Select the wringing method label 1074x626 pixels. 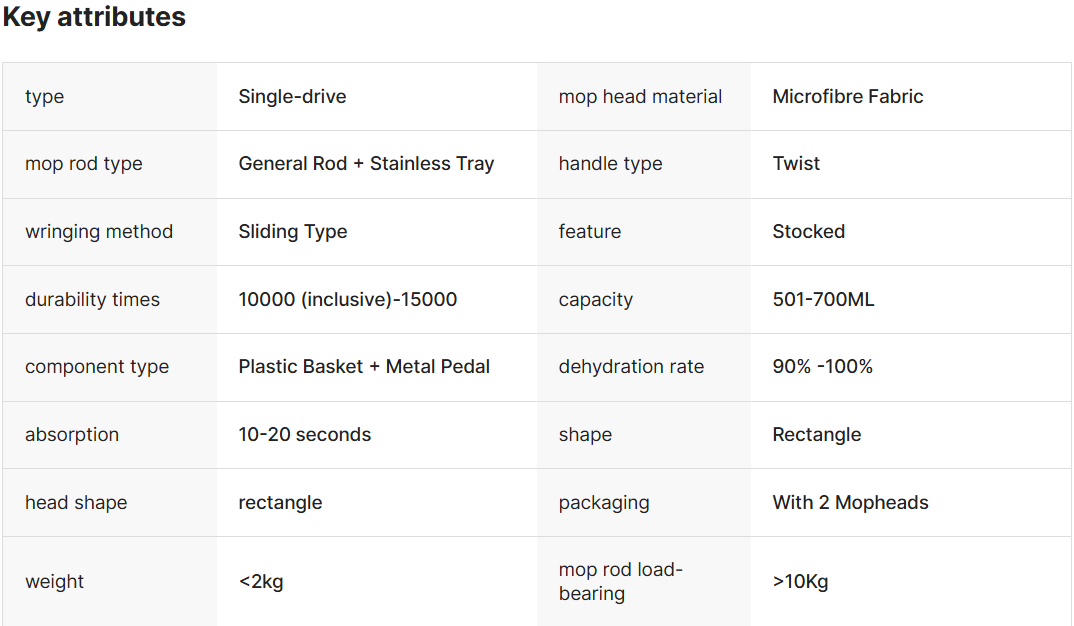pyautogui.click(x=99, y=232)
